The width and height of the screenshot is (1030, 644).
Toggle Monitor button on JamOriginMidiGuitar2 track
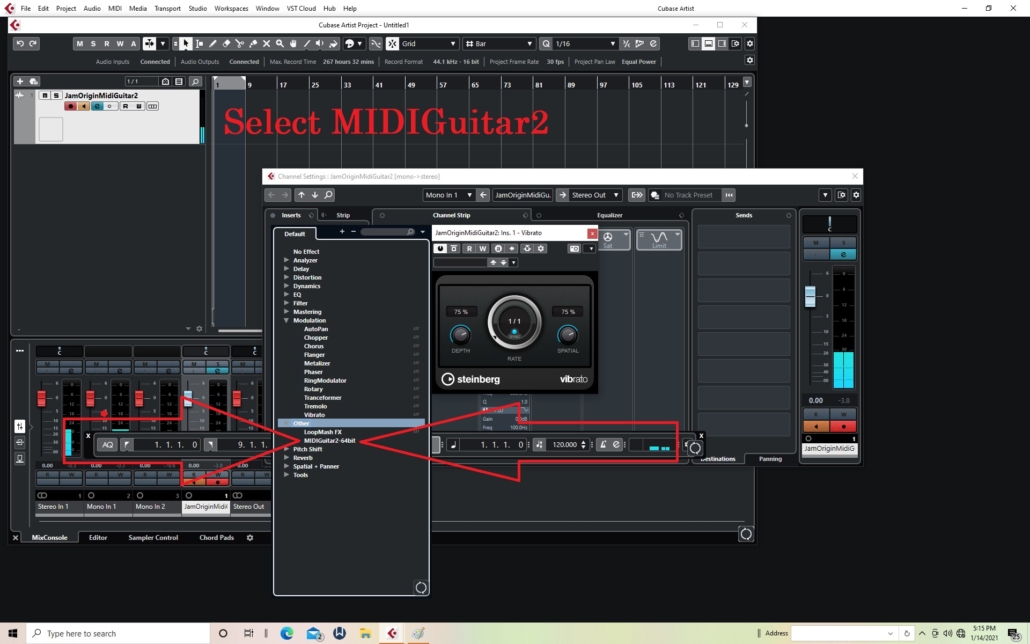83,106
